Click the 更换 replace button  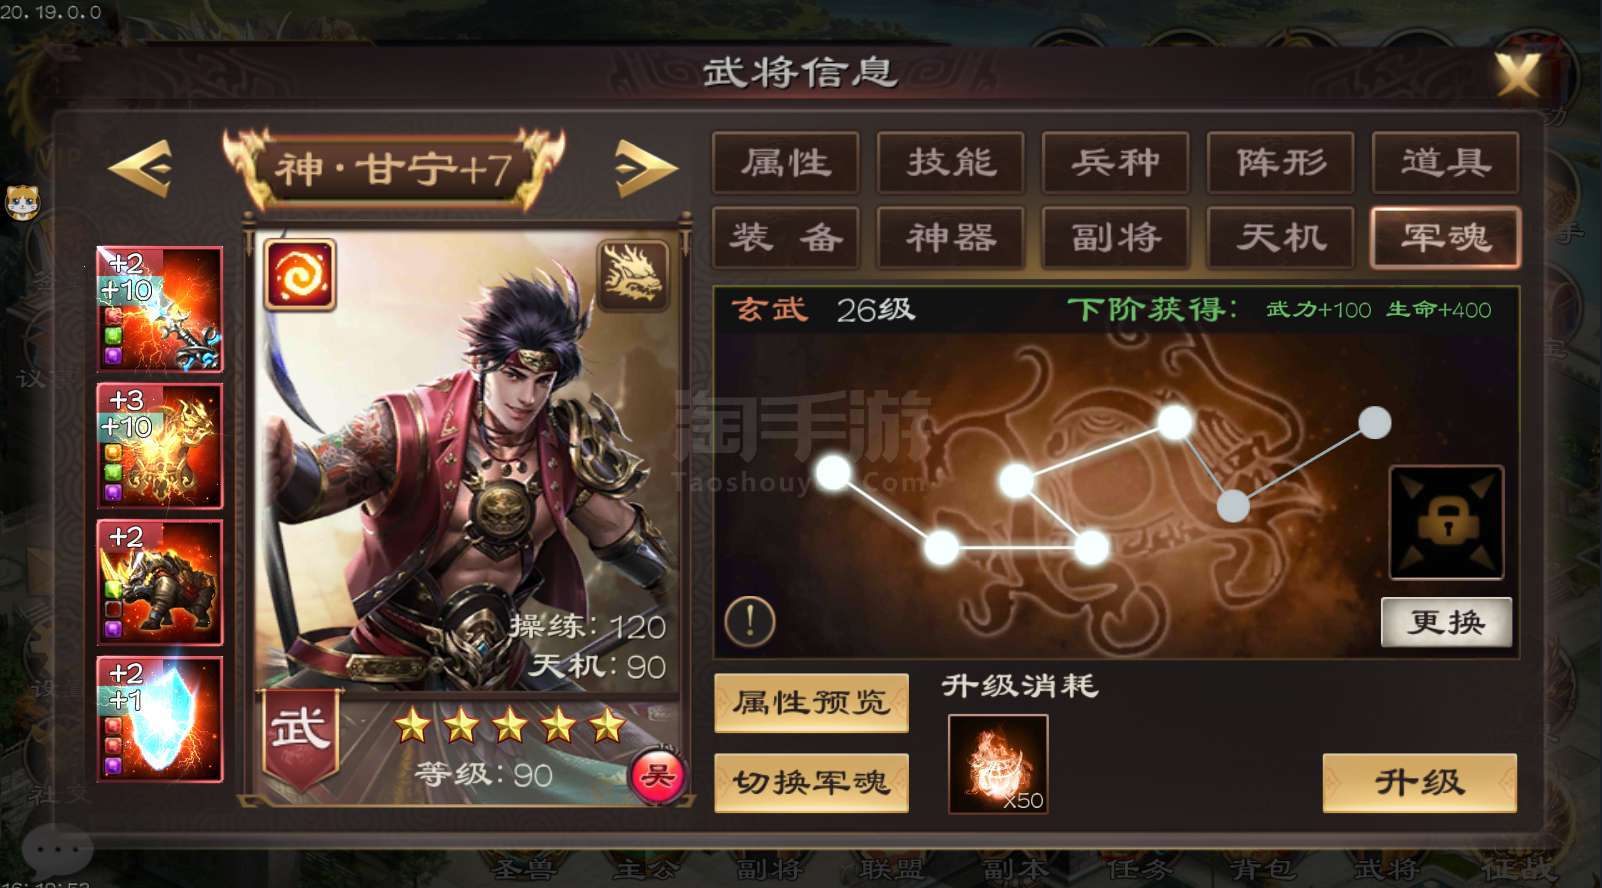pyautogui.click(x=1446, y=623)
